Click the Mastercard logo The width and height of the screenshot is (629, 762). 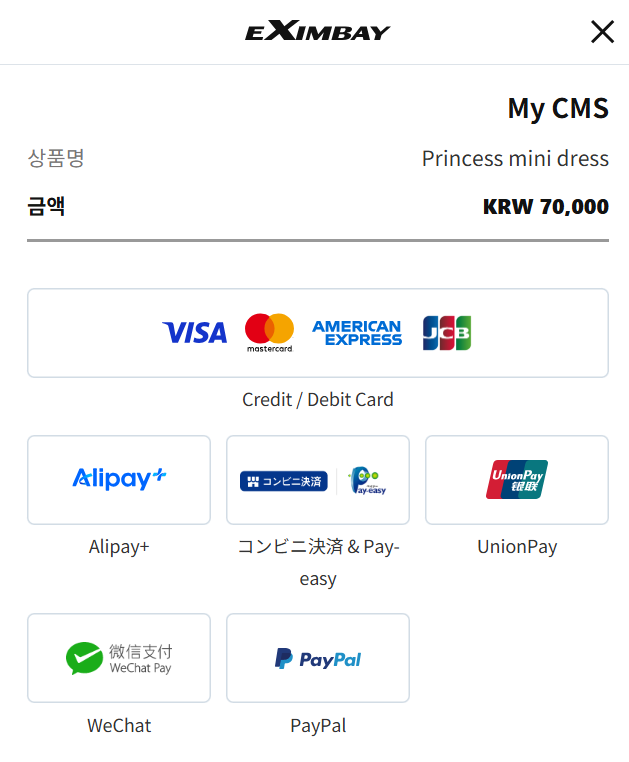click(x=269, y=333)
